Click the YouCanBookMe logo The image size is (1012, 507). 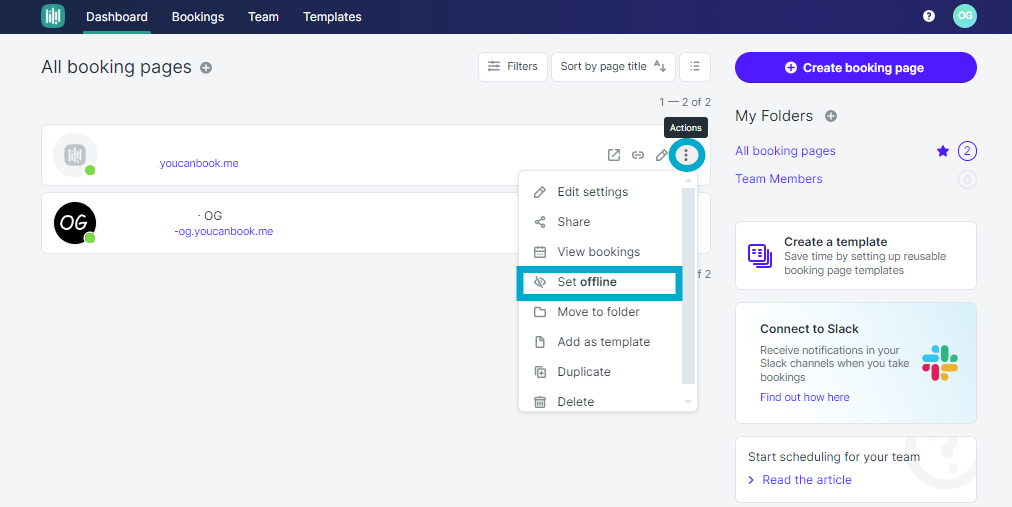53,16
